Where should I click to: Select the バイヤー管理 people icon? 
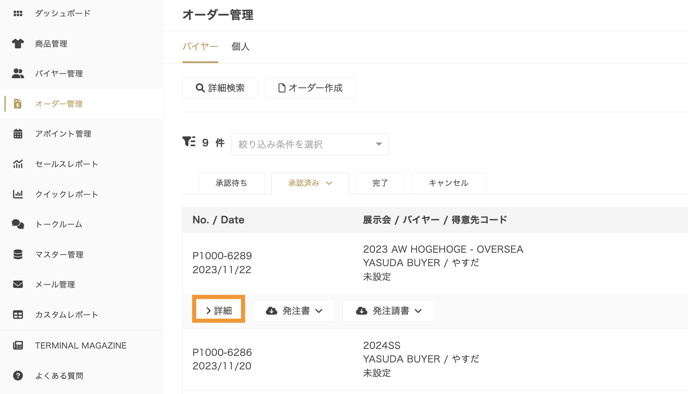(18, 73)
